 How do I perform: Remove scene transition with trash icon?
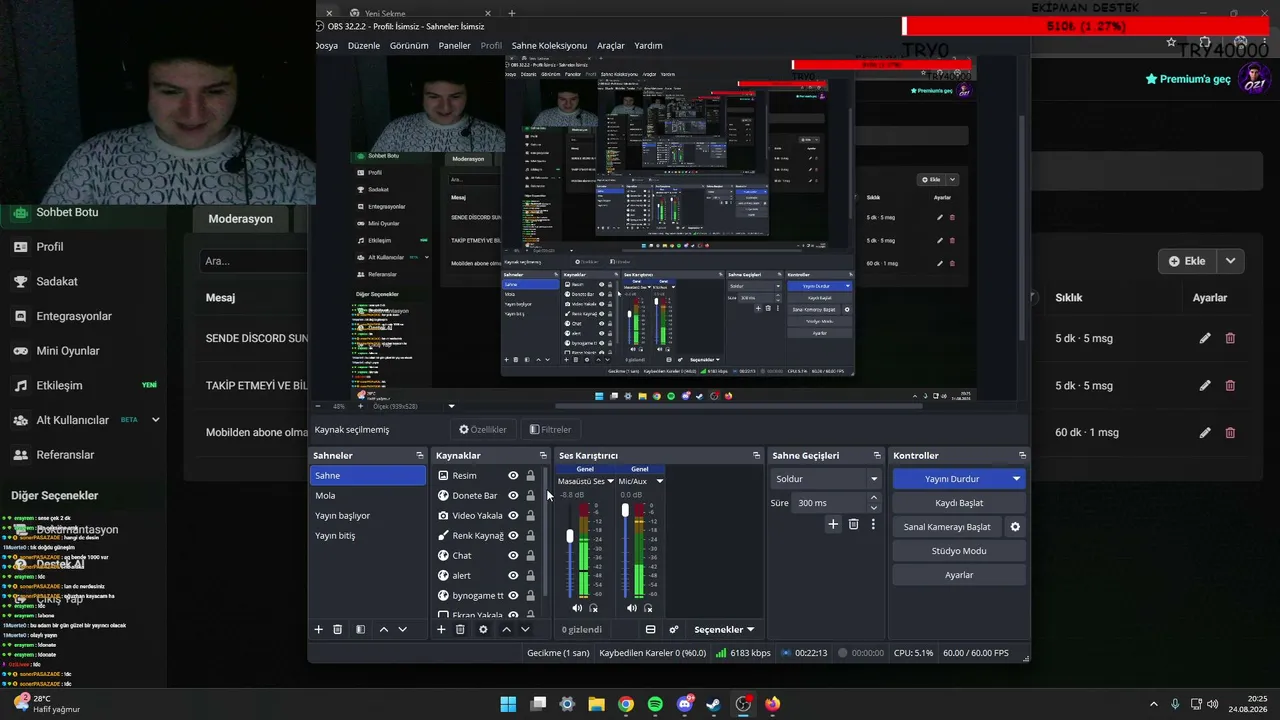coord(853,524)
